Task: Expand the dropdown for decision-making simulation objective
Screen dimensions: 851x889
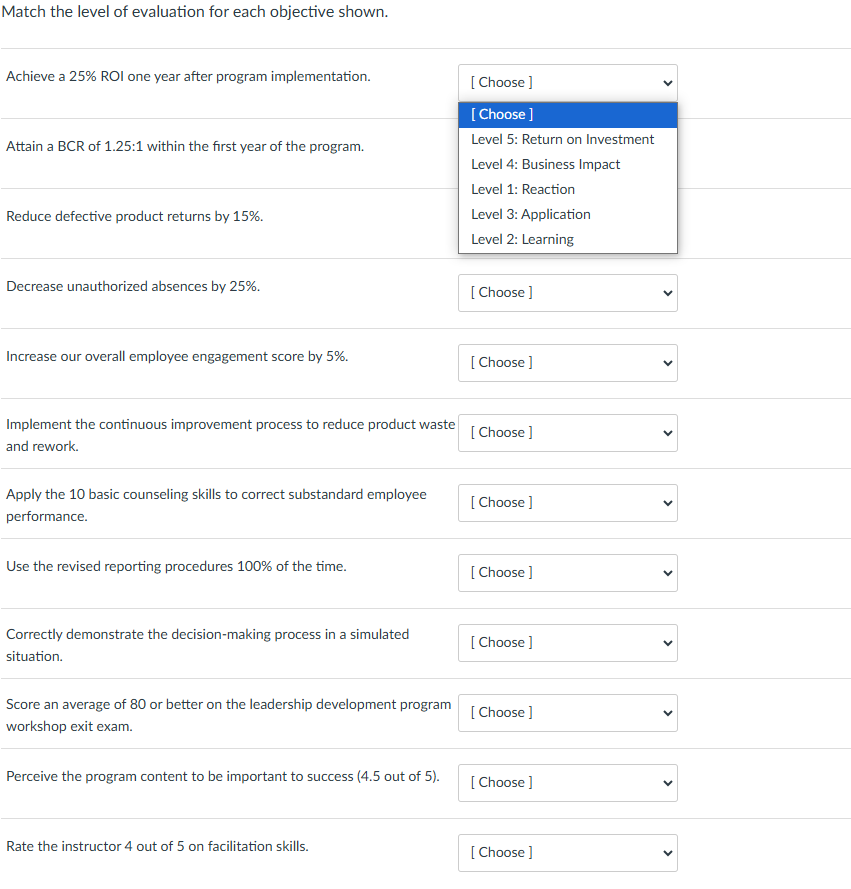Action: click(567, 642)
